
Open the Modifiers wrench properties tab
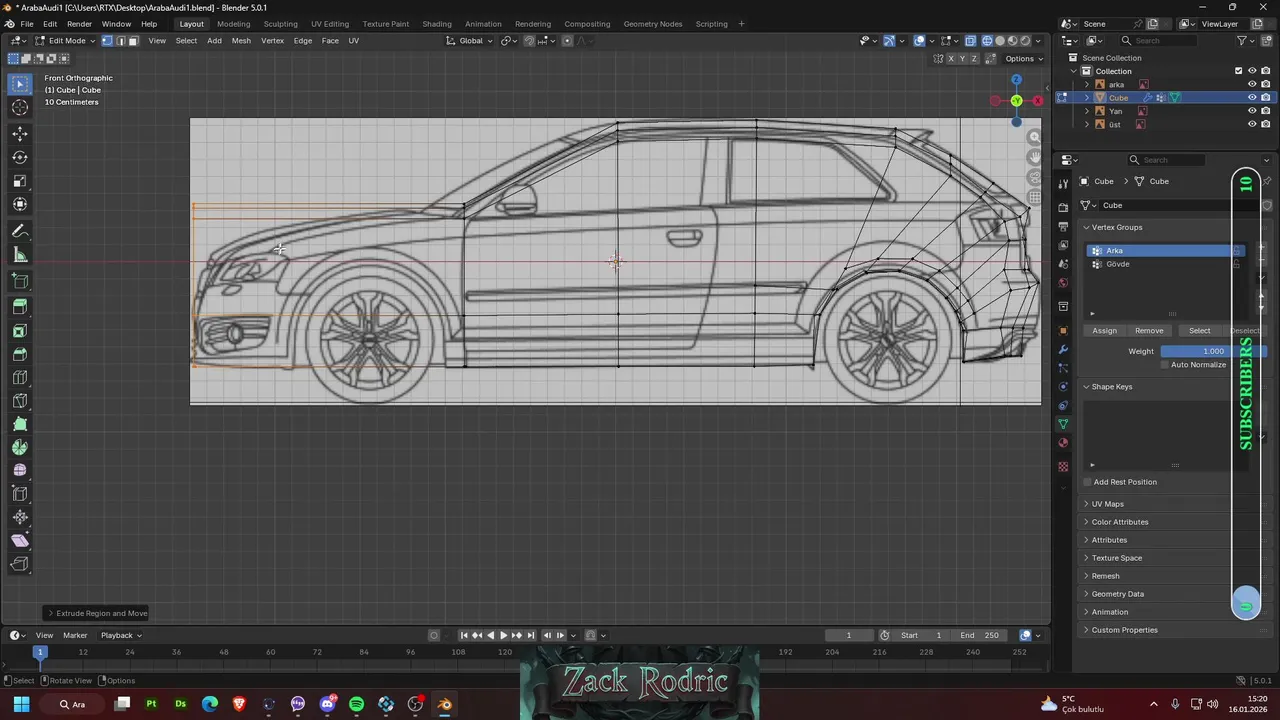coord(1063,350)
